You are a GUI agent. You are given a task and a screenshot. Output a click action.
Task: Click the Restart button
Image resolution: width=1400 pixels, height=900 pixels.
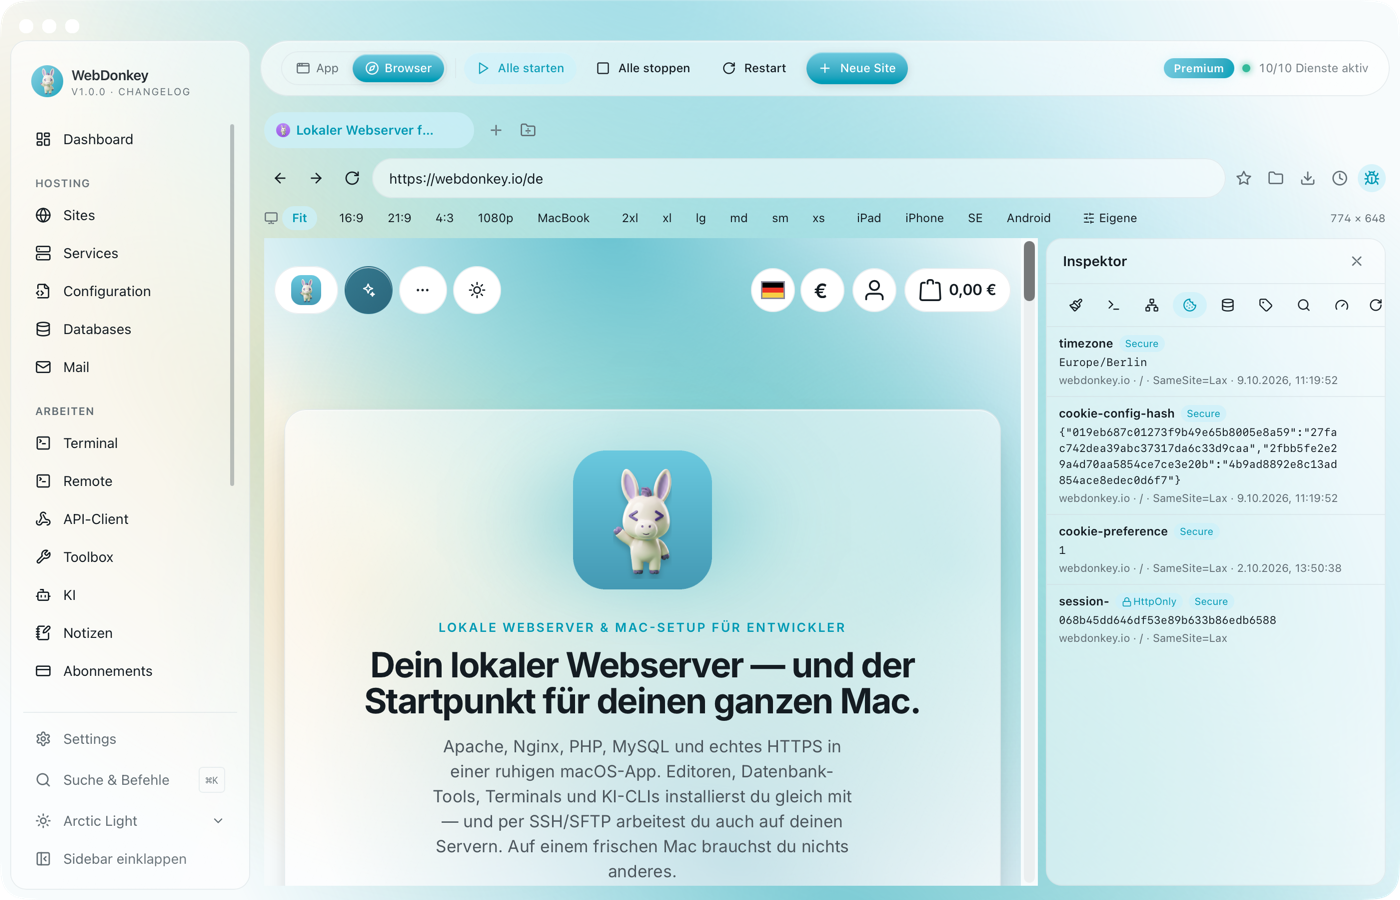pyautogui.click(x=754, y=68)
